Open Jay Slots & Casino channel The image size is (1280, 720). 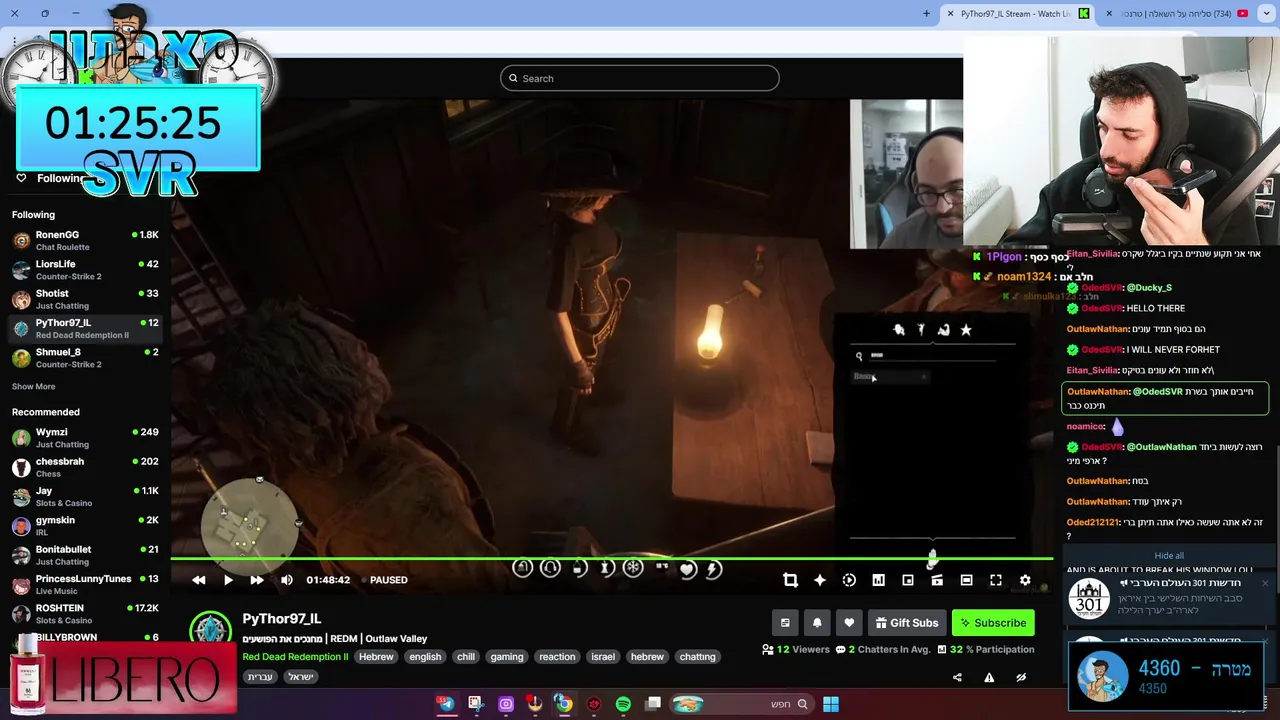tap(85, 496)
